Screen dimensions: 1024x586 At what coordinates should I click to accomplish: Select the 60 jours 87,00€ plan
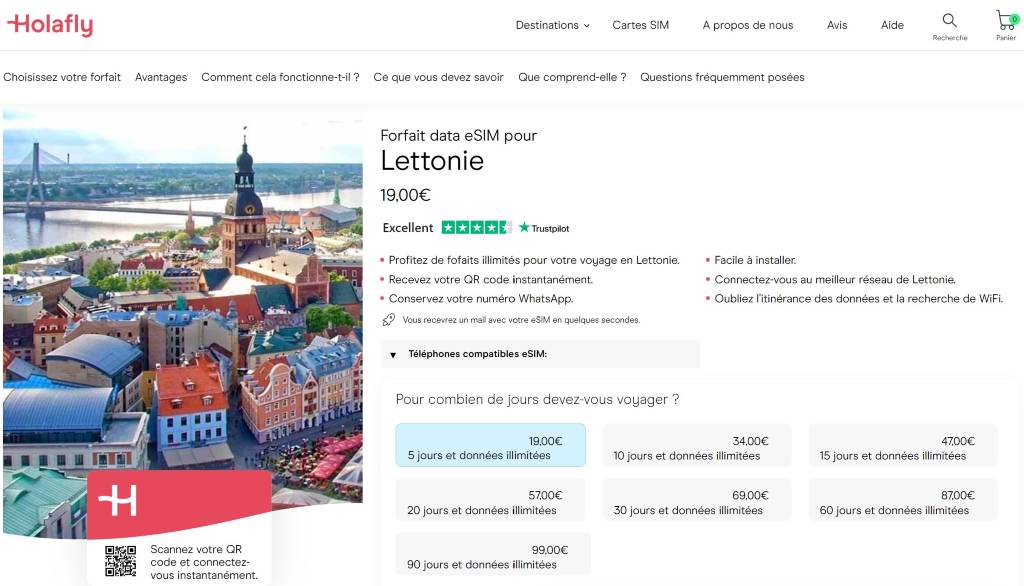903,500
